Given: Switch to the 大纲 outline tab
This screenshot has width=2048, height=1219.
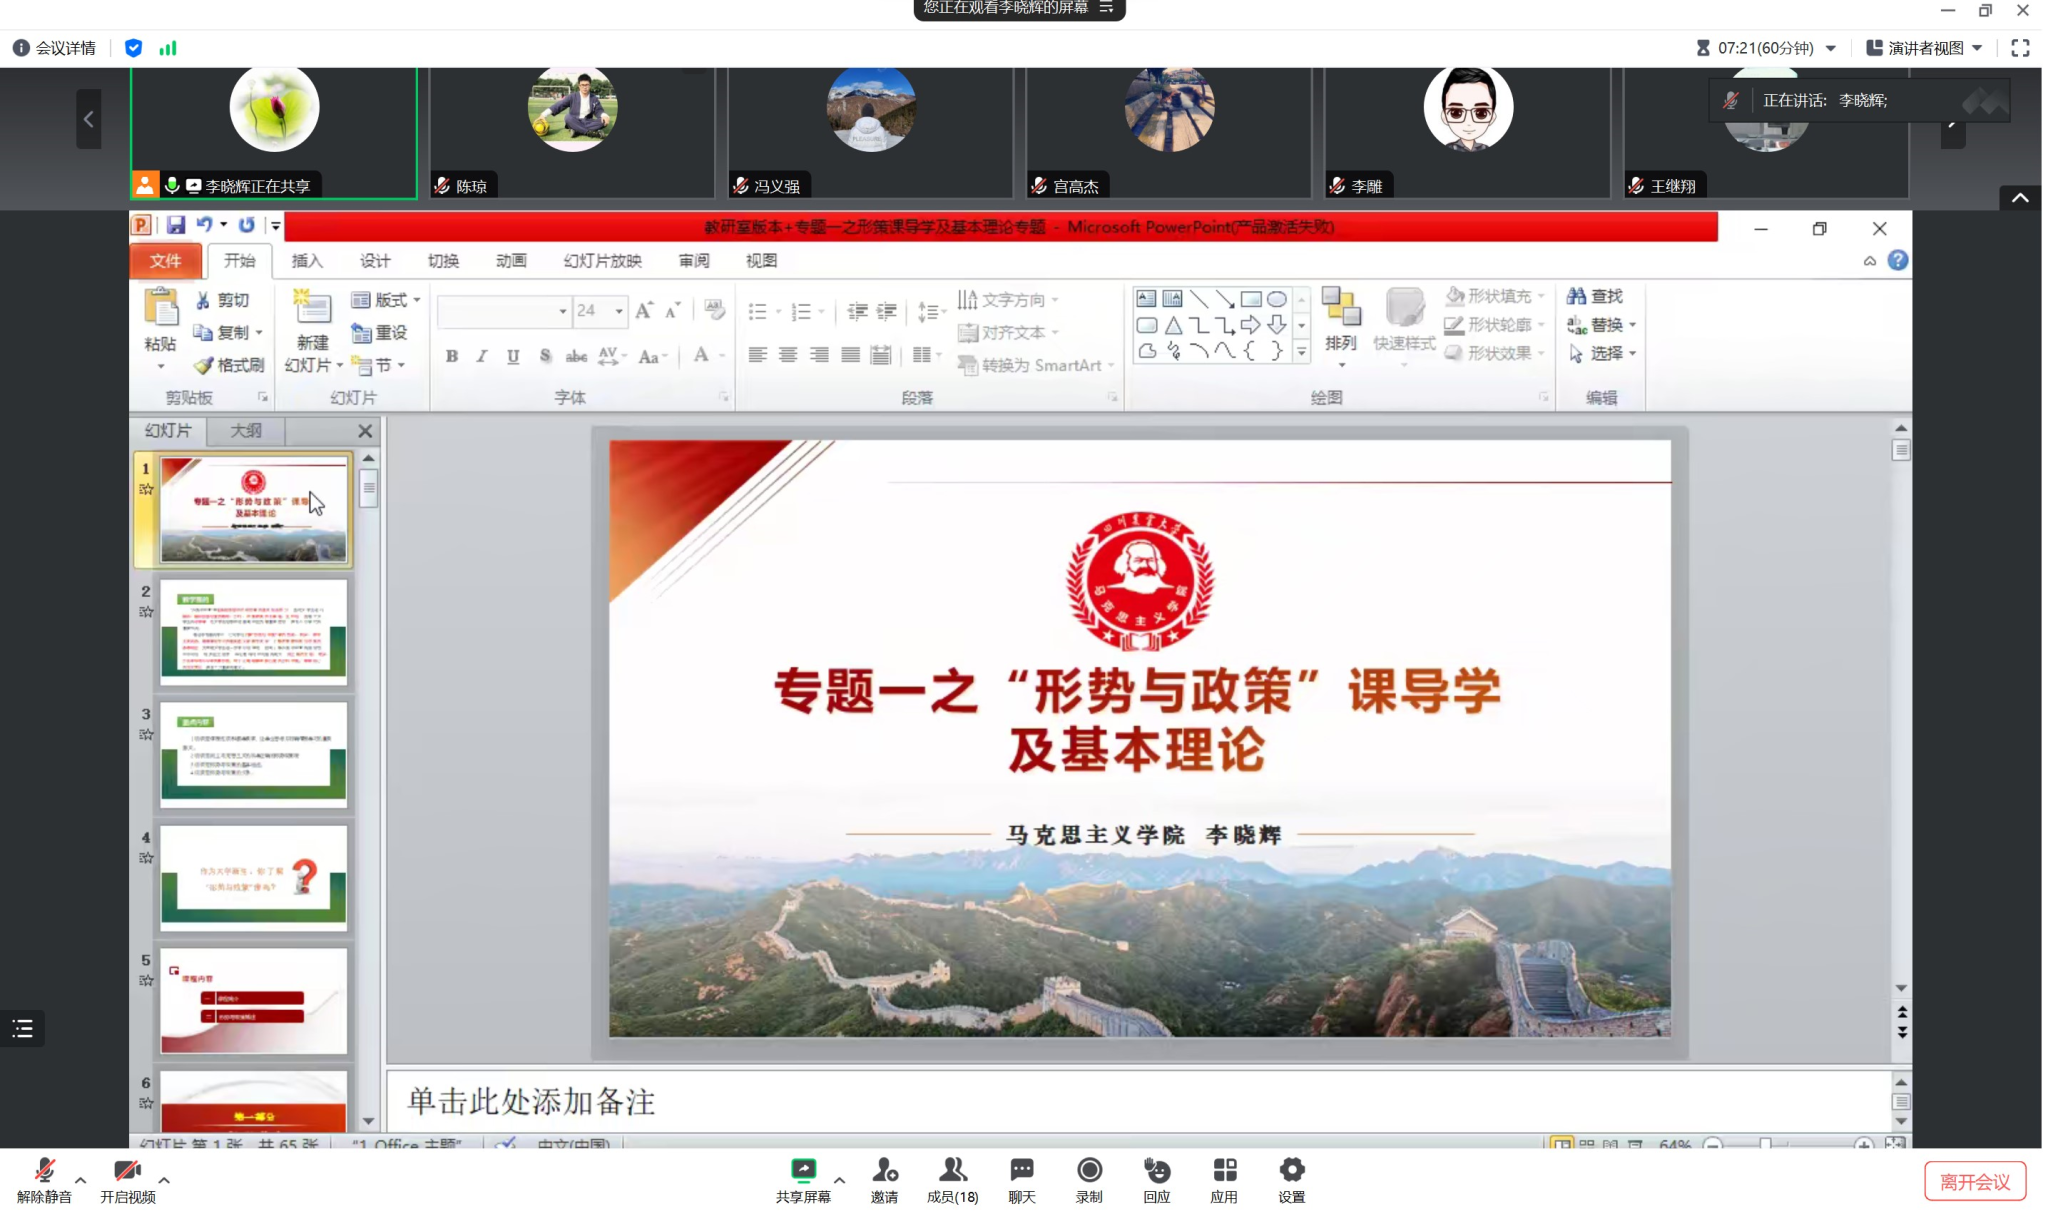Looking at the screenshot, I should click(247, 430).
